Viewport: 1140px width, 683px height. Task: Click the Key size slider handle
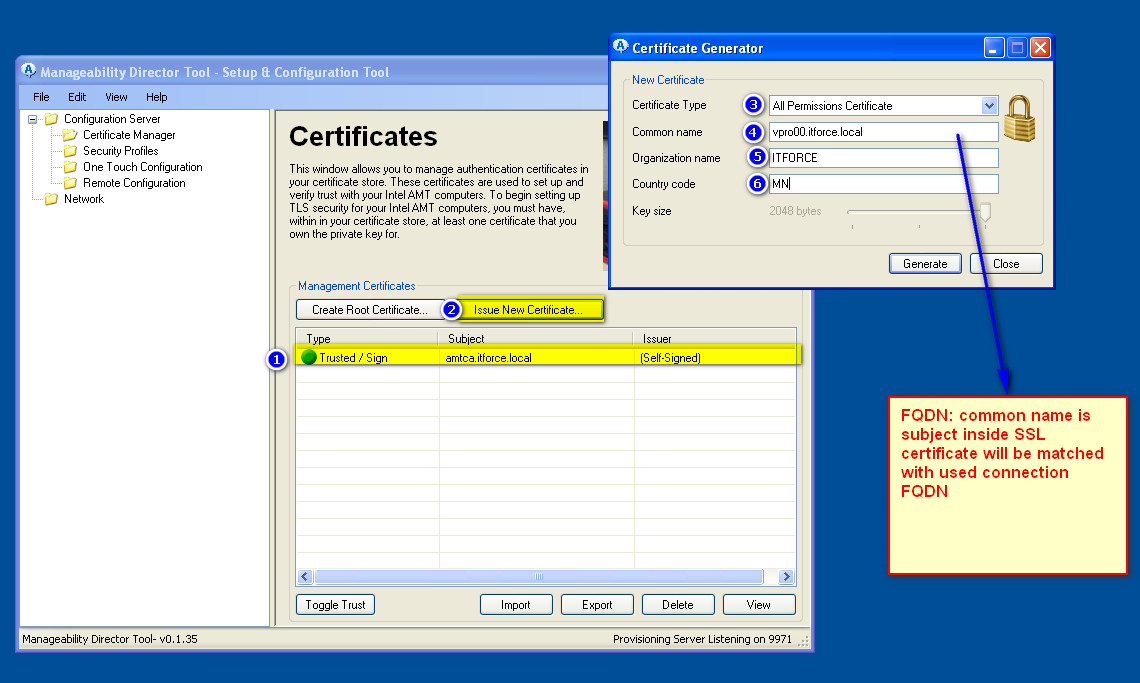pyautogui.click(x=985, y=212)
